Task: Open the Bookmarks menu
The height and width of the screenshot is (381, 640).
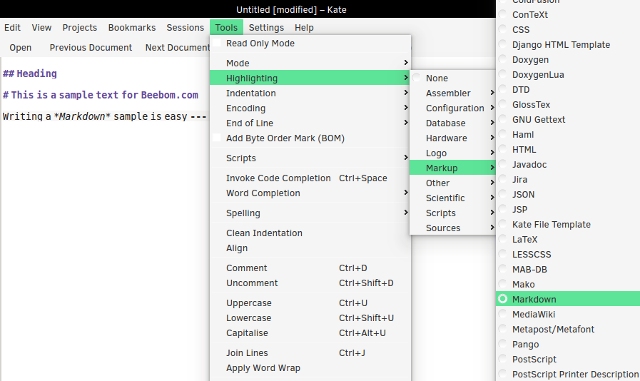Action: [x=132, y=28]
